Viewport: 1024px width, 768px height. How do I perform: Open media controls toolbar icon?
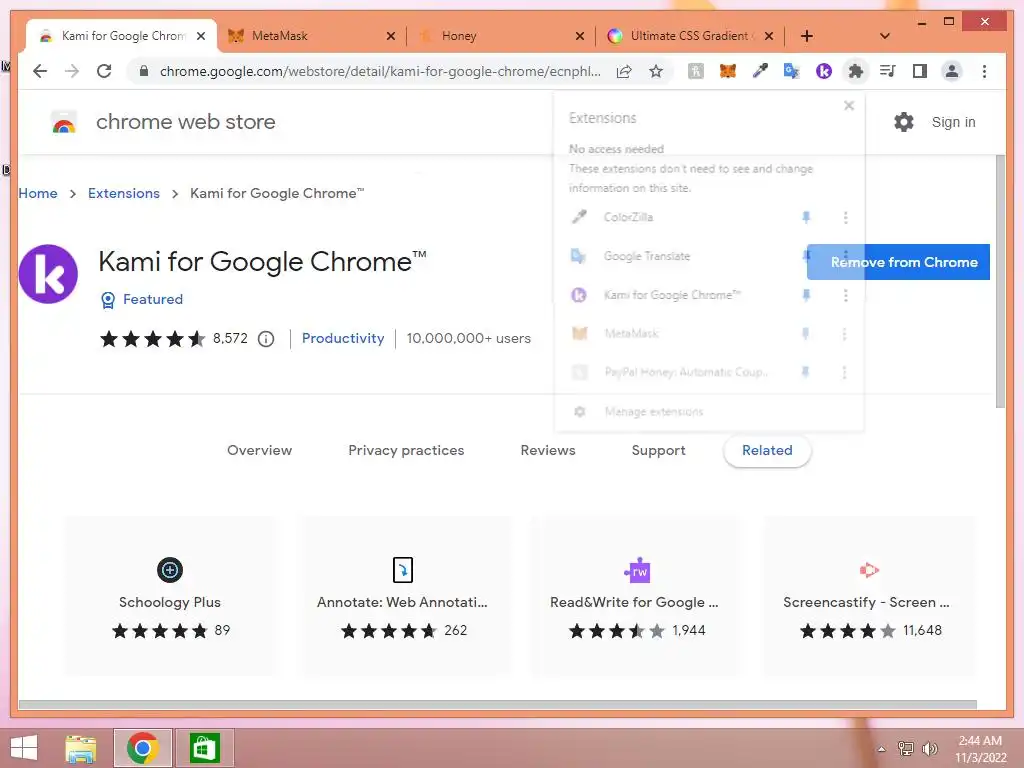point(888,71)
